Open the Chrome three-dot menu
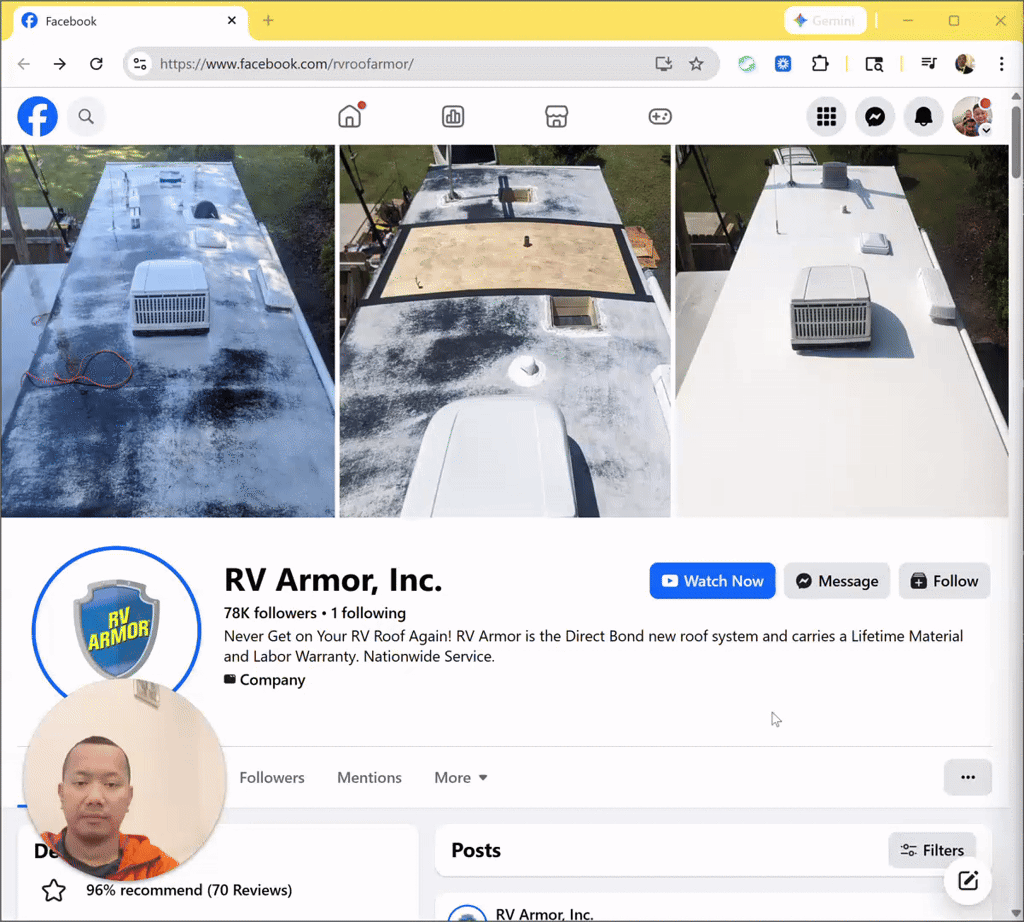Image resolution: width=1024 pixels, height=922 pixels. (x=1001, y=63)
